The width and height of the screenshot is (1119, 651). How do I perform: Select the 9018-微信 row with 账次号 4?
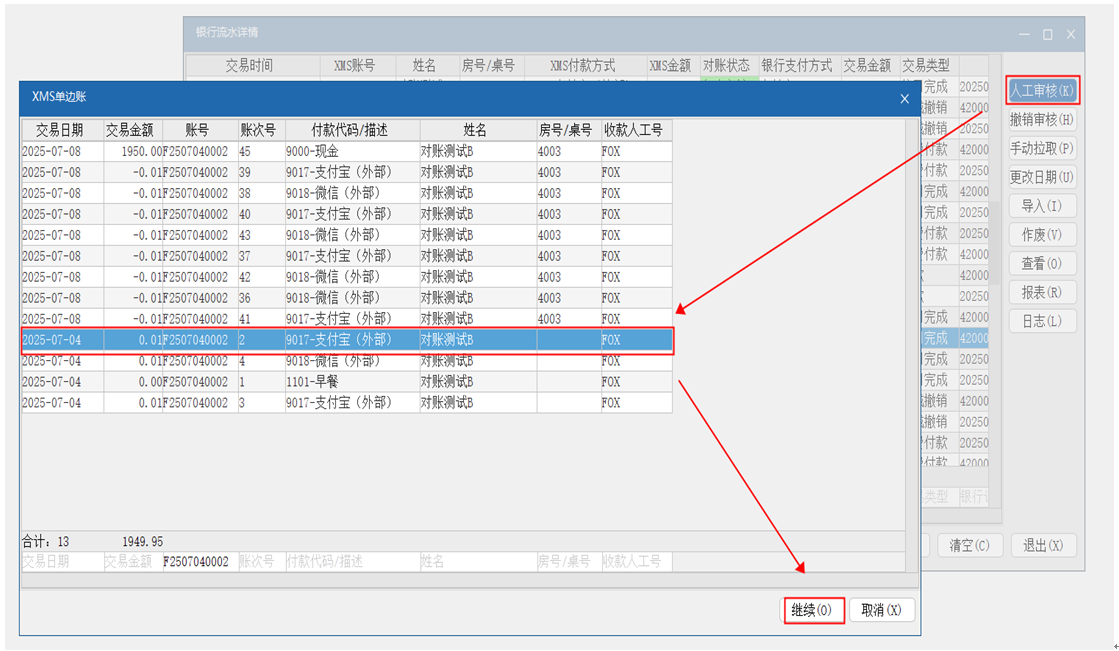(347, 360)
